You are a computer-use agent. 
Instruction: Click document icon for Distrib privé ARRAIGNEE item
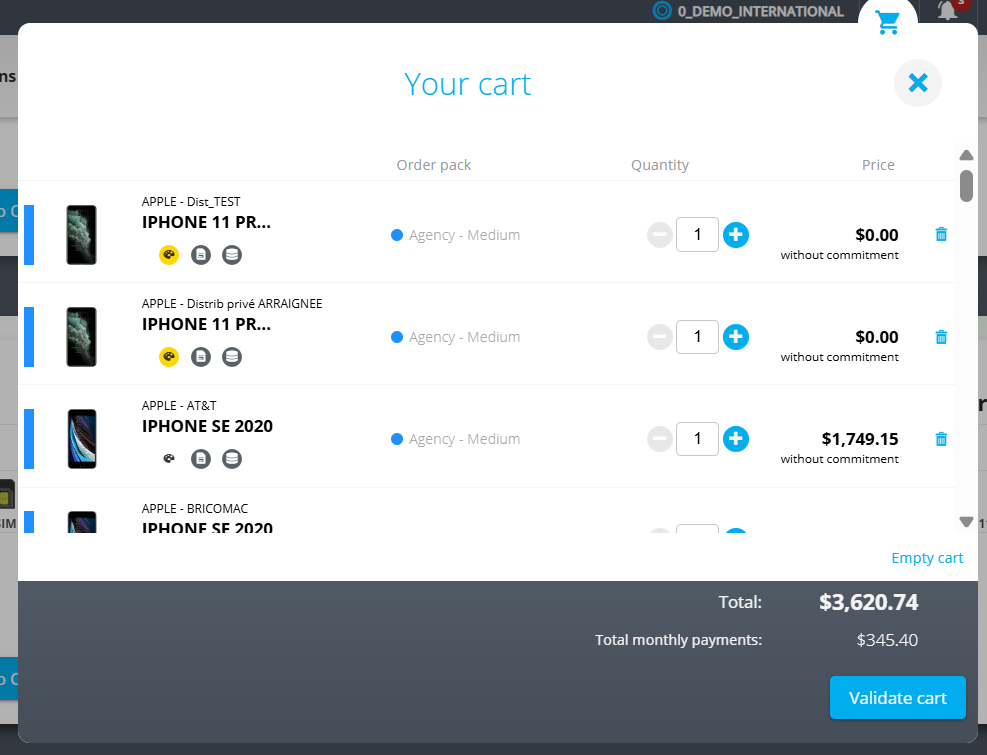(201, 357)
